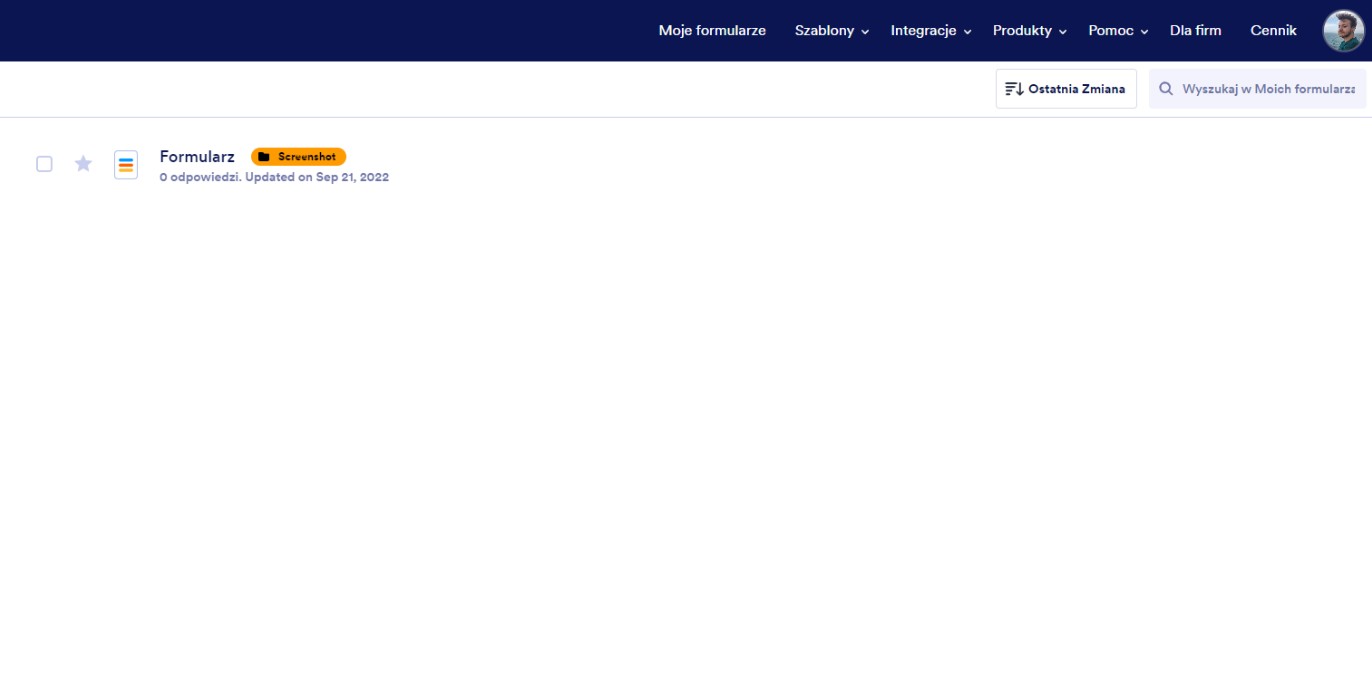Star the Formularz form as favorite

pos(83,163)
